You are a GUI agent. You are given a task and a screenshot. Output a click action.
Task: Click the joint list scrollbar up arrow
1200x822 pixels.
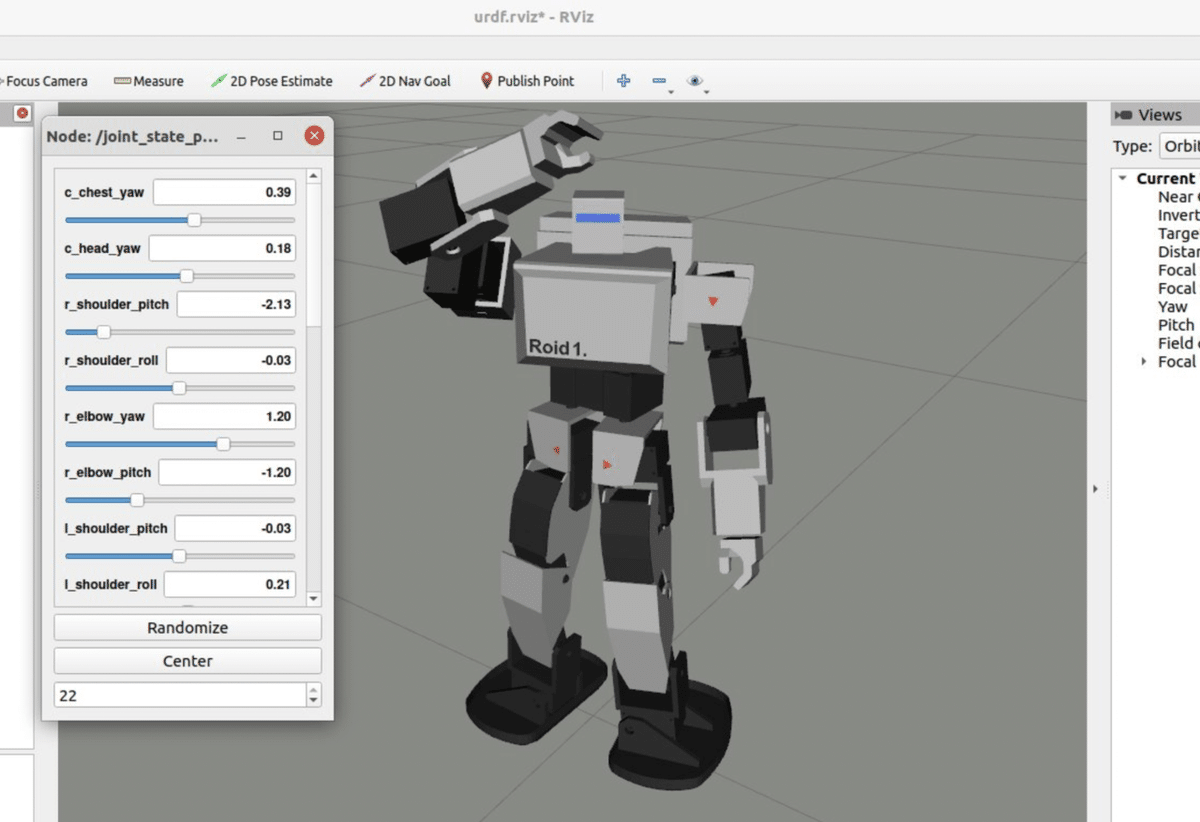tap(314, 176)
